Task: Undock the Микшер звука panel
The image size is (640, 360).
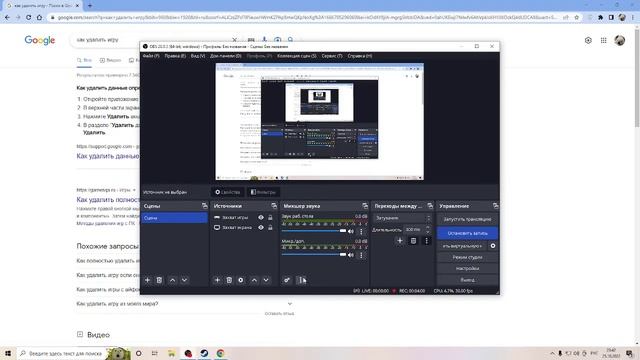Action: tap(365, 206)
